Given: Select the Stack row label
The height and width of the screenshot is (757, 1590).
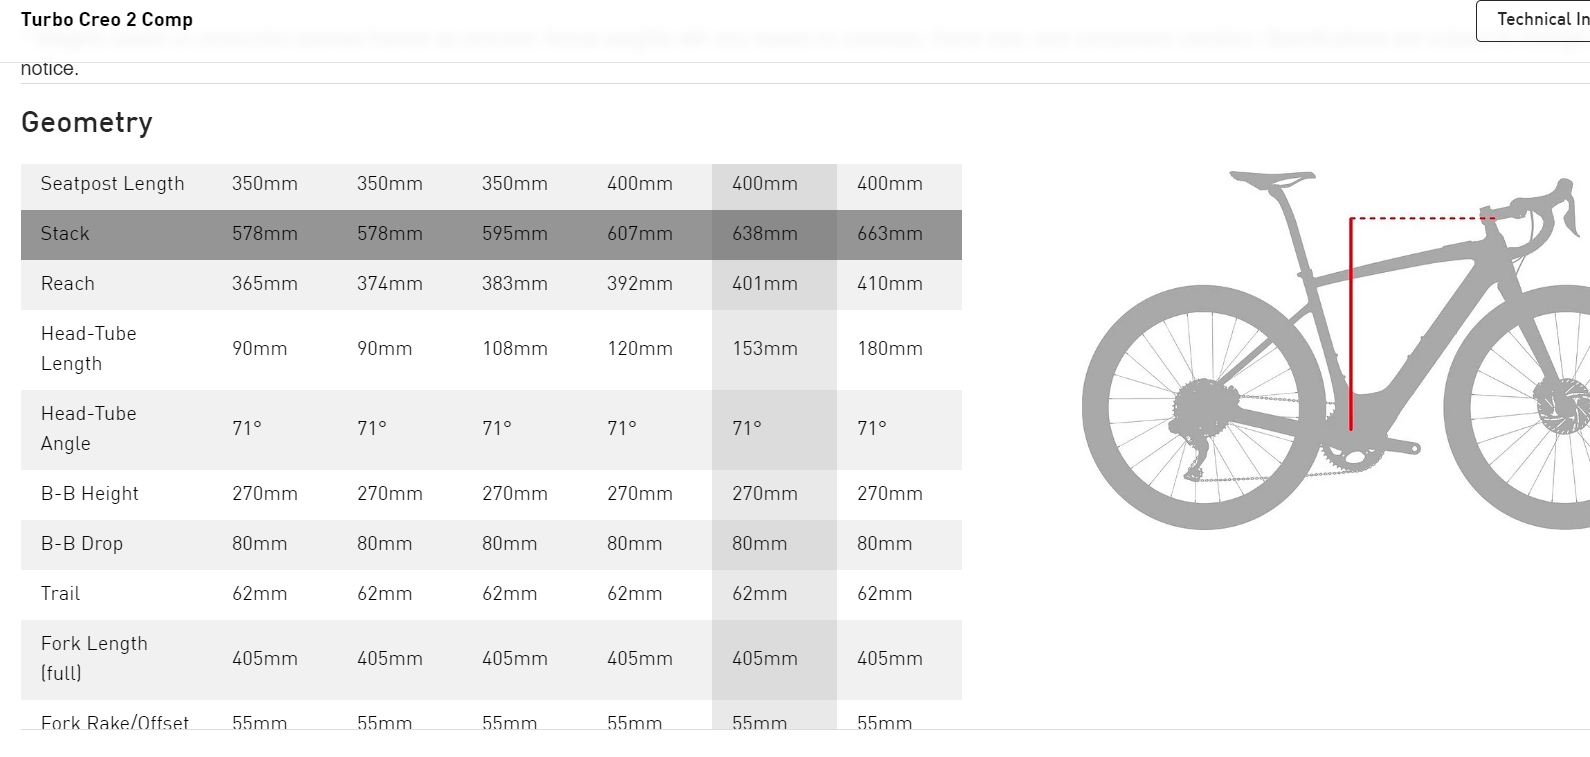Looking at the screenshot, I should [x=65, y=234].
